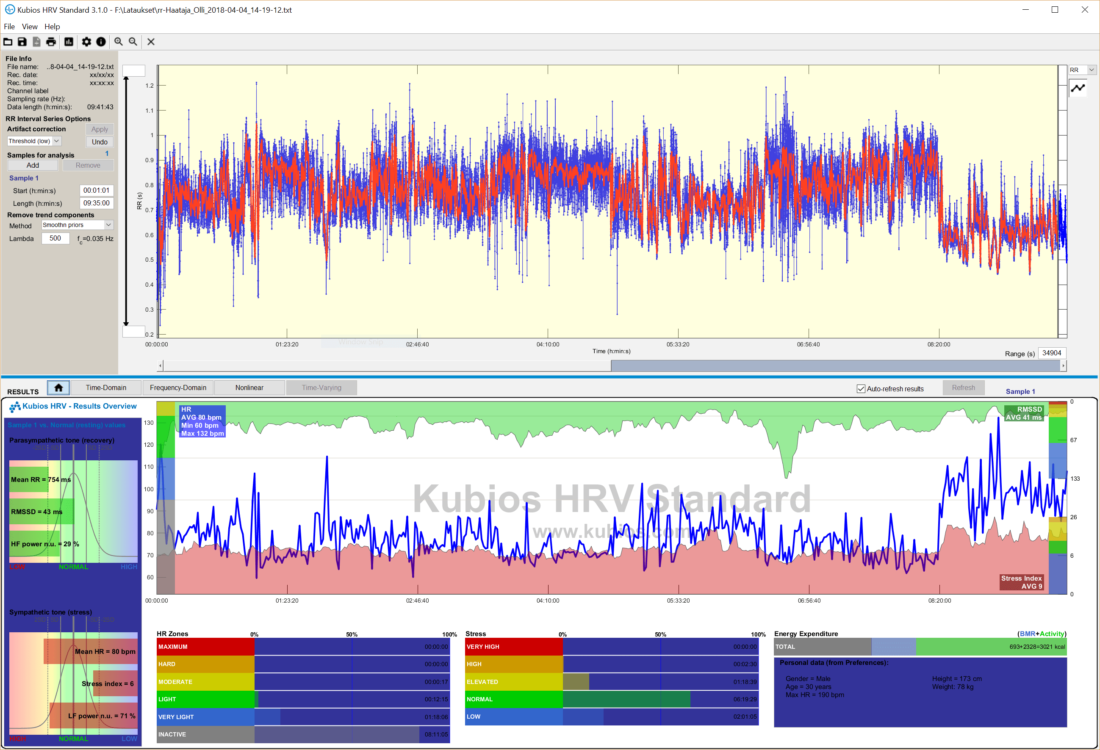Click the Refresh results button

(963, 388)
